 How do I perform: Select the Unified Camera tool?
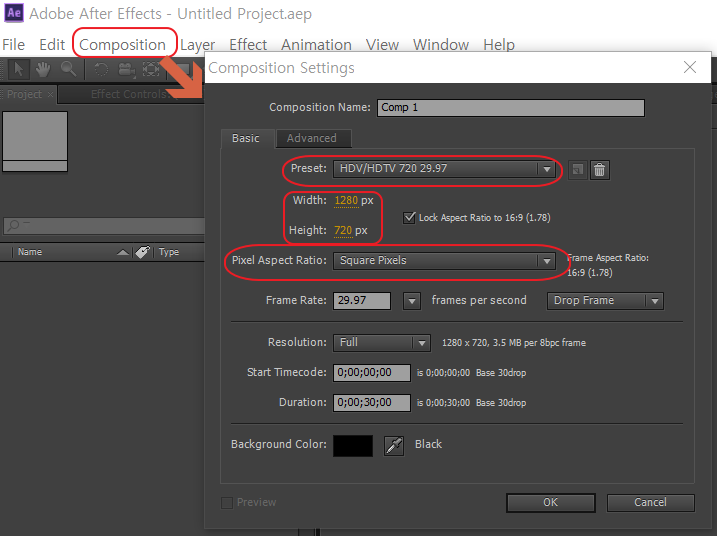(127, 70)
